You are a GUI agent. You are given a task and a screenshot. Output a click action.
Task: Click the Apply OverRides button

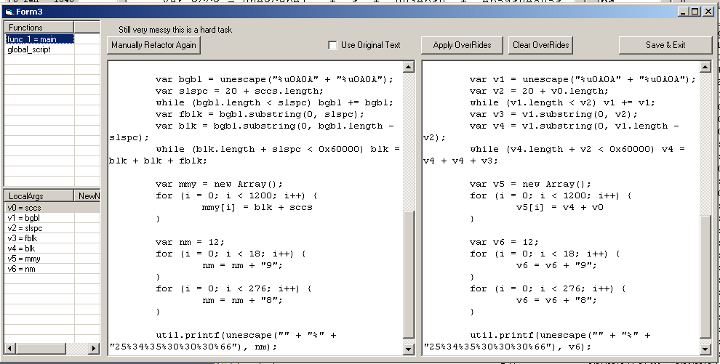pyautogui.click(x=462, y=45)
